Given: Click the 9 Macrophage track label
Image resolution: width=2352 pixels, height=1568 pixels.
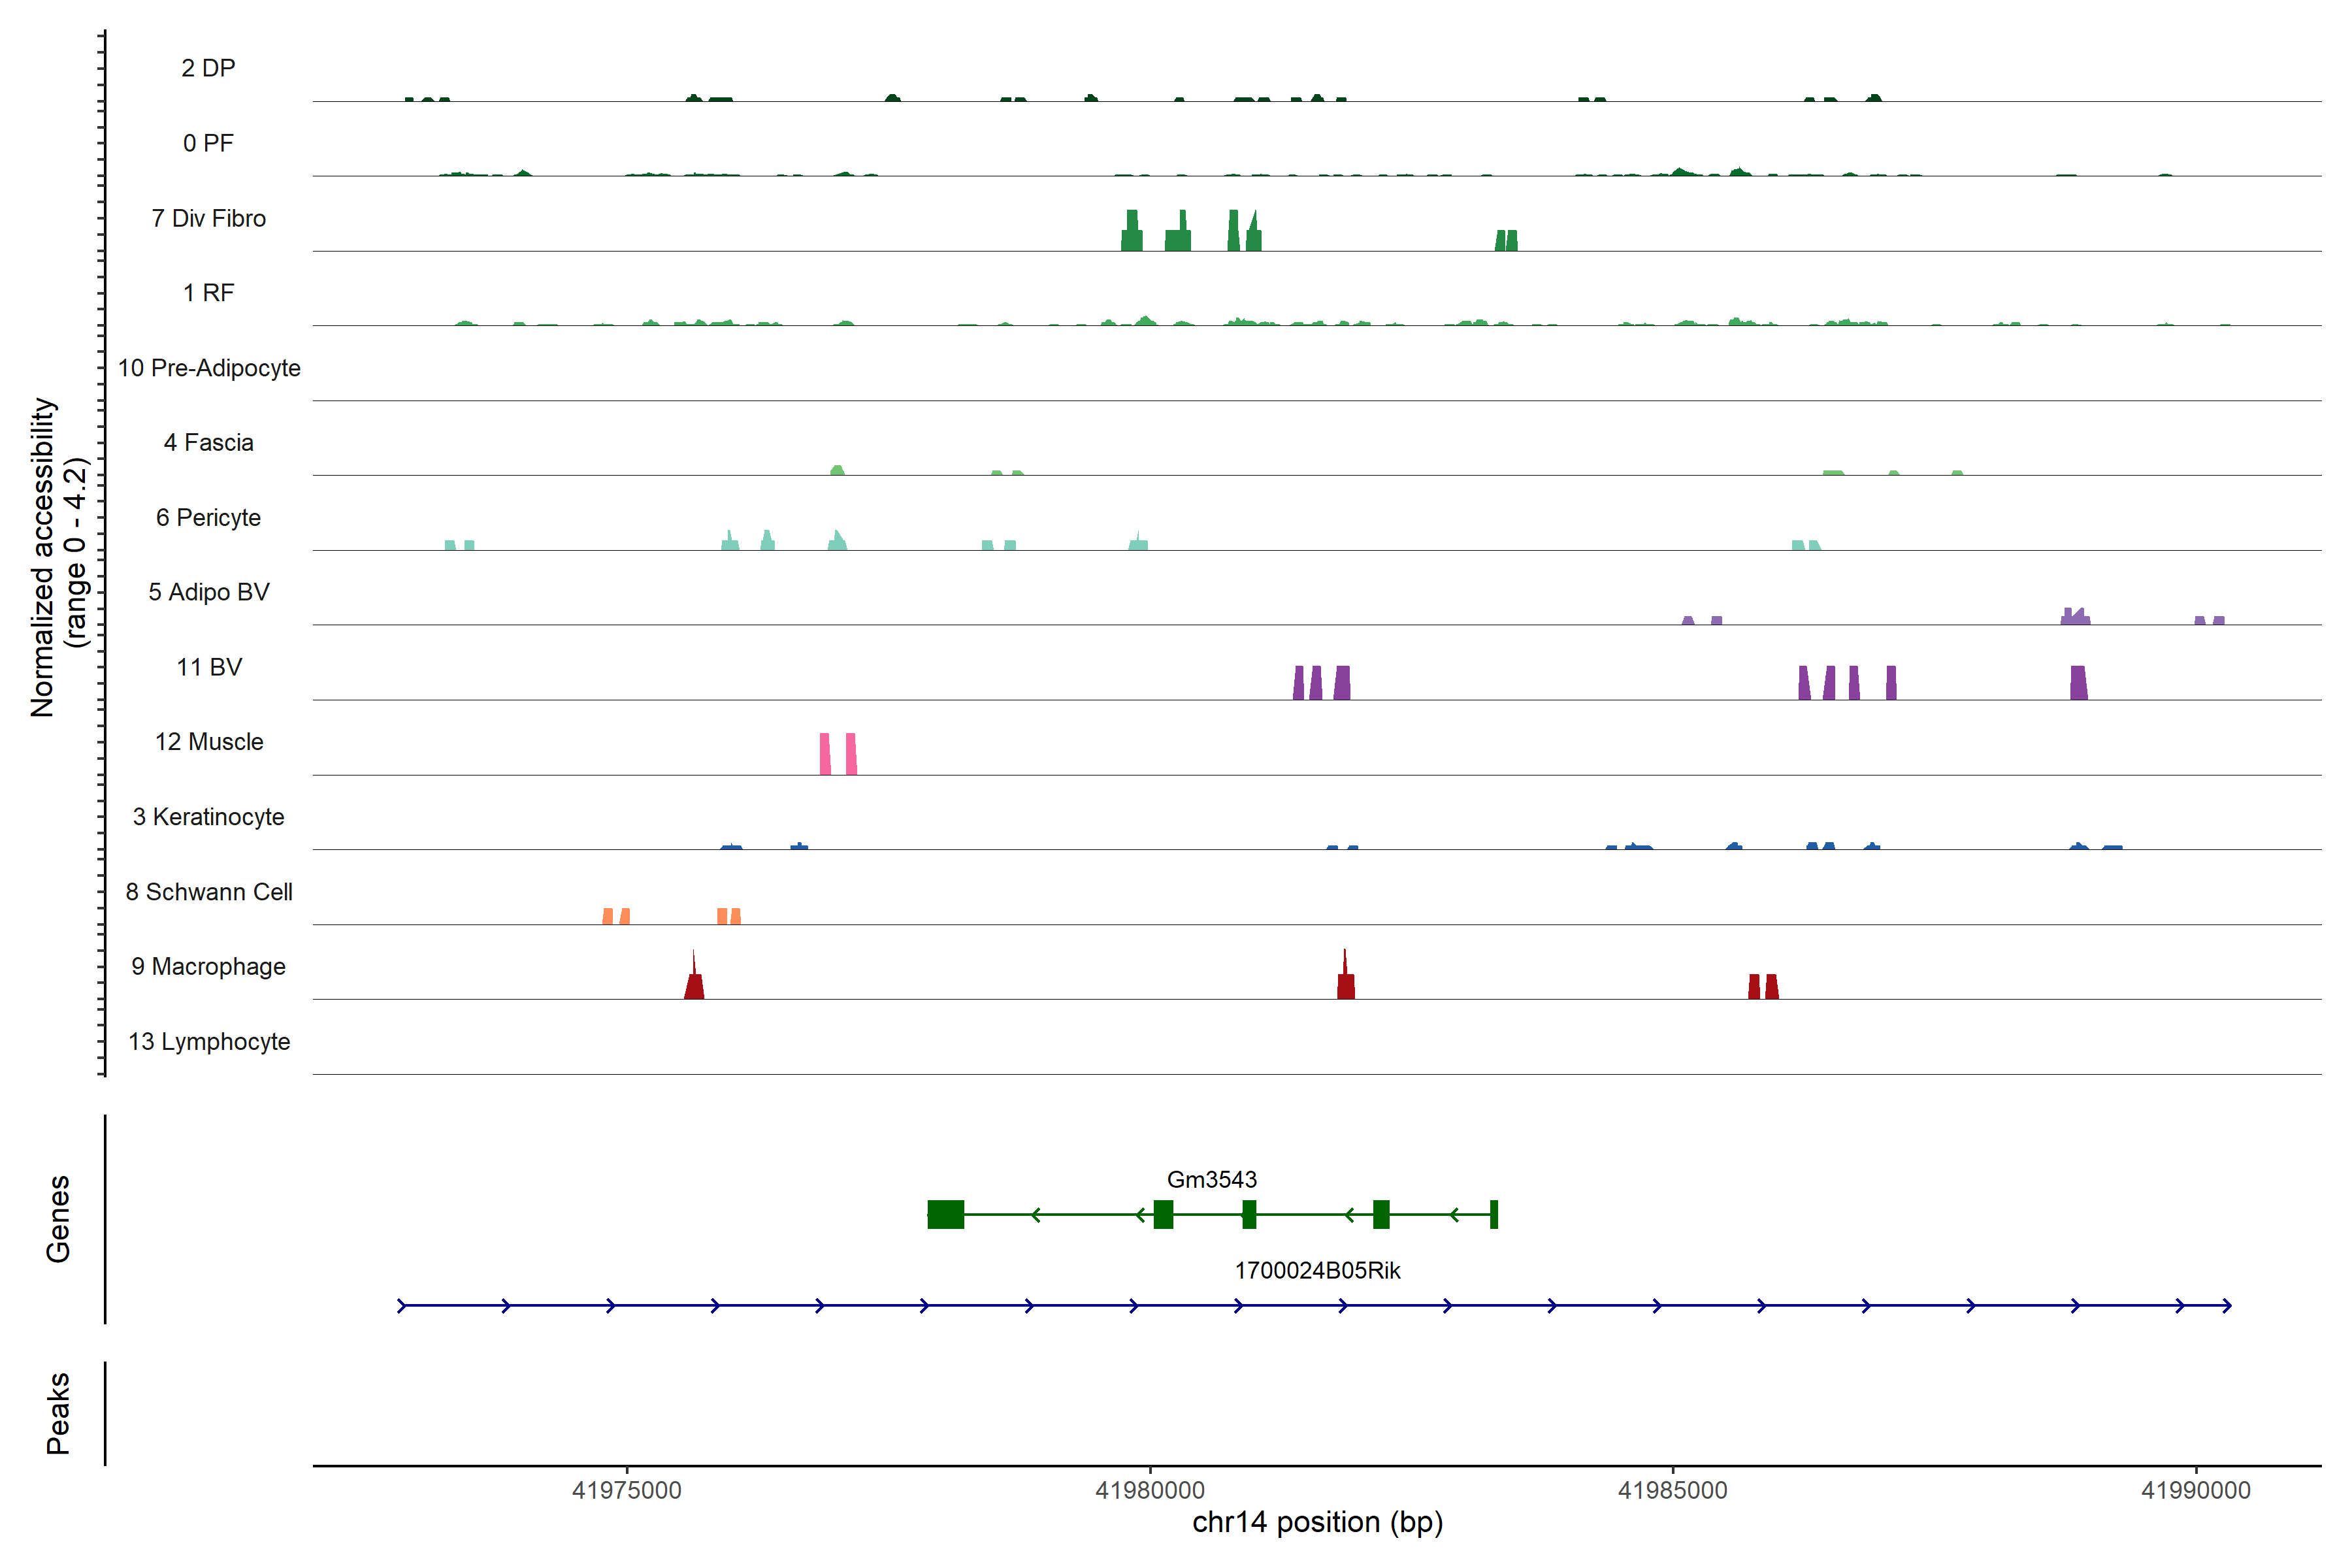Looking at the screenshot, I should [x=208, y=966].
